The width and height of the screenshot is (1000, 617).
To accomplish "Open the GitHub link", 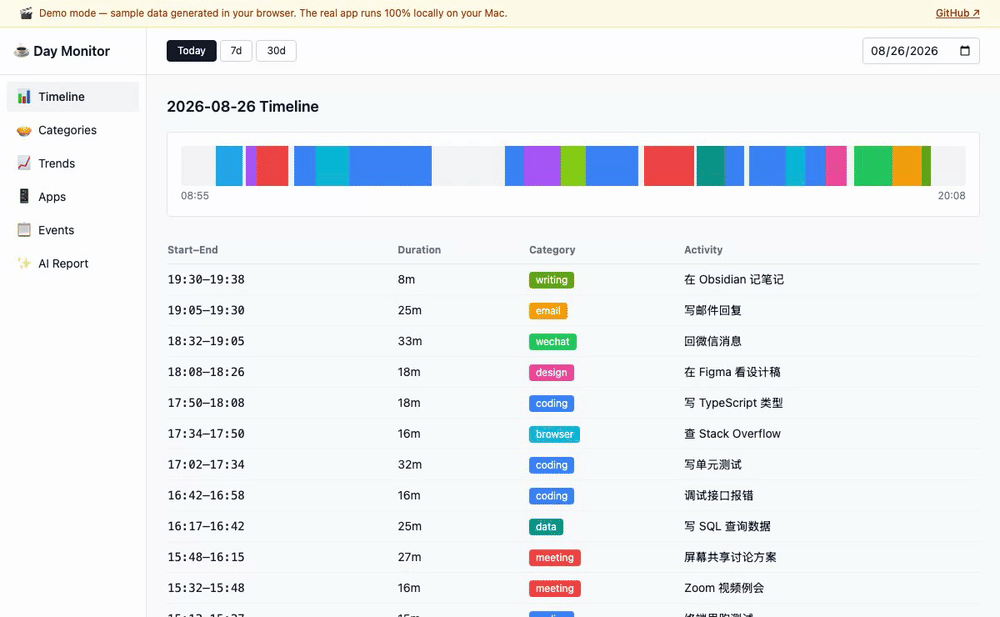I will point(957,13).
